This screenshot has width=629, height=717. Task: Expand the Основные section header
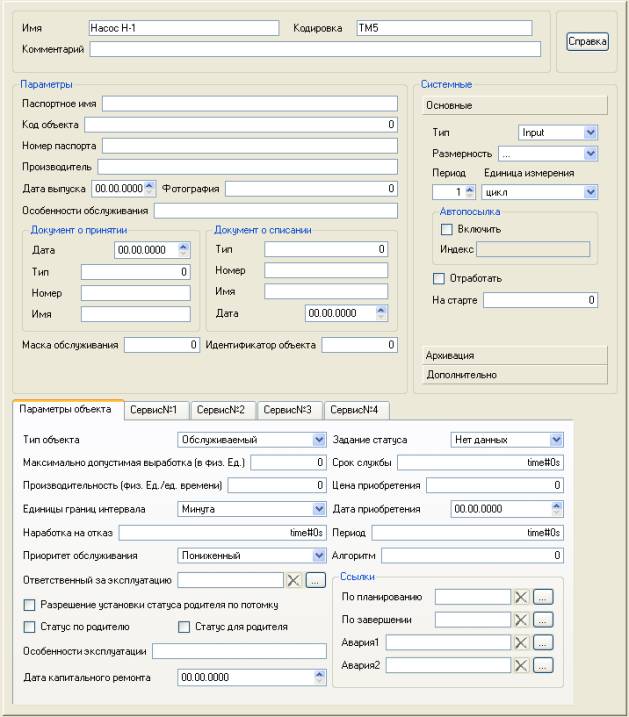514,105
